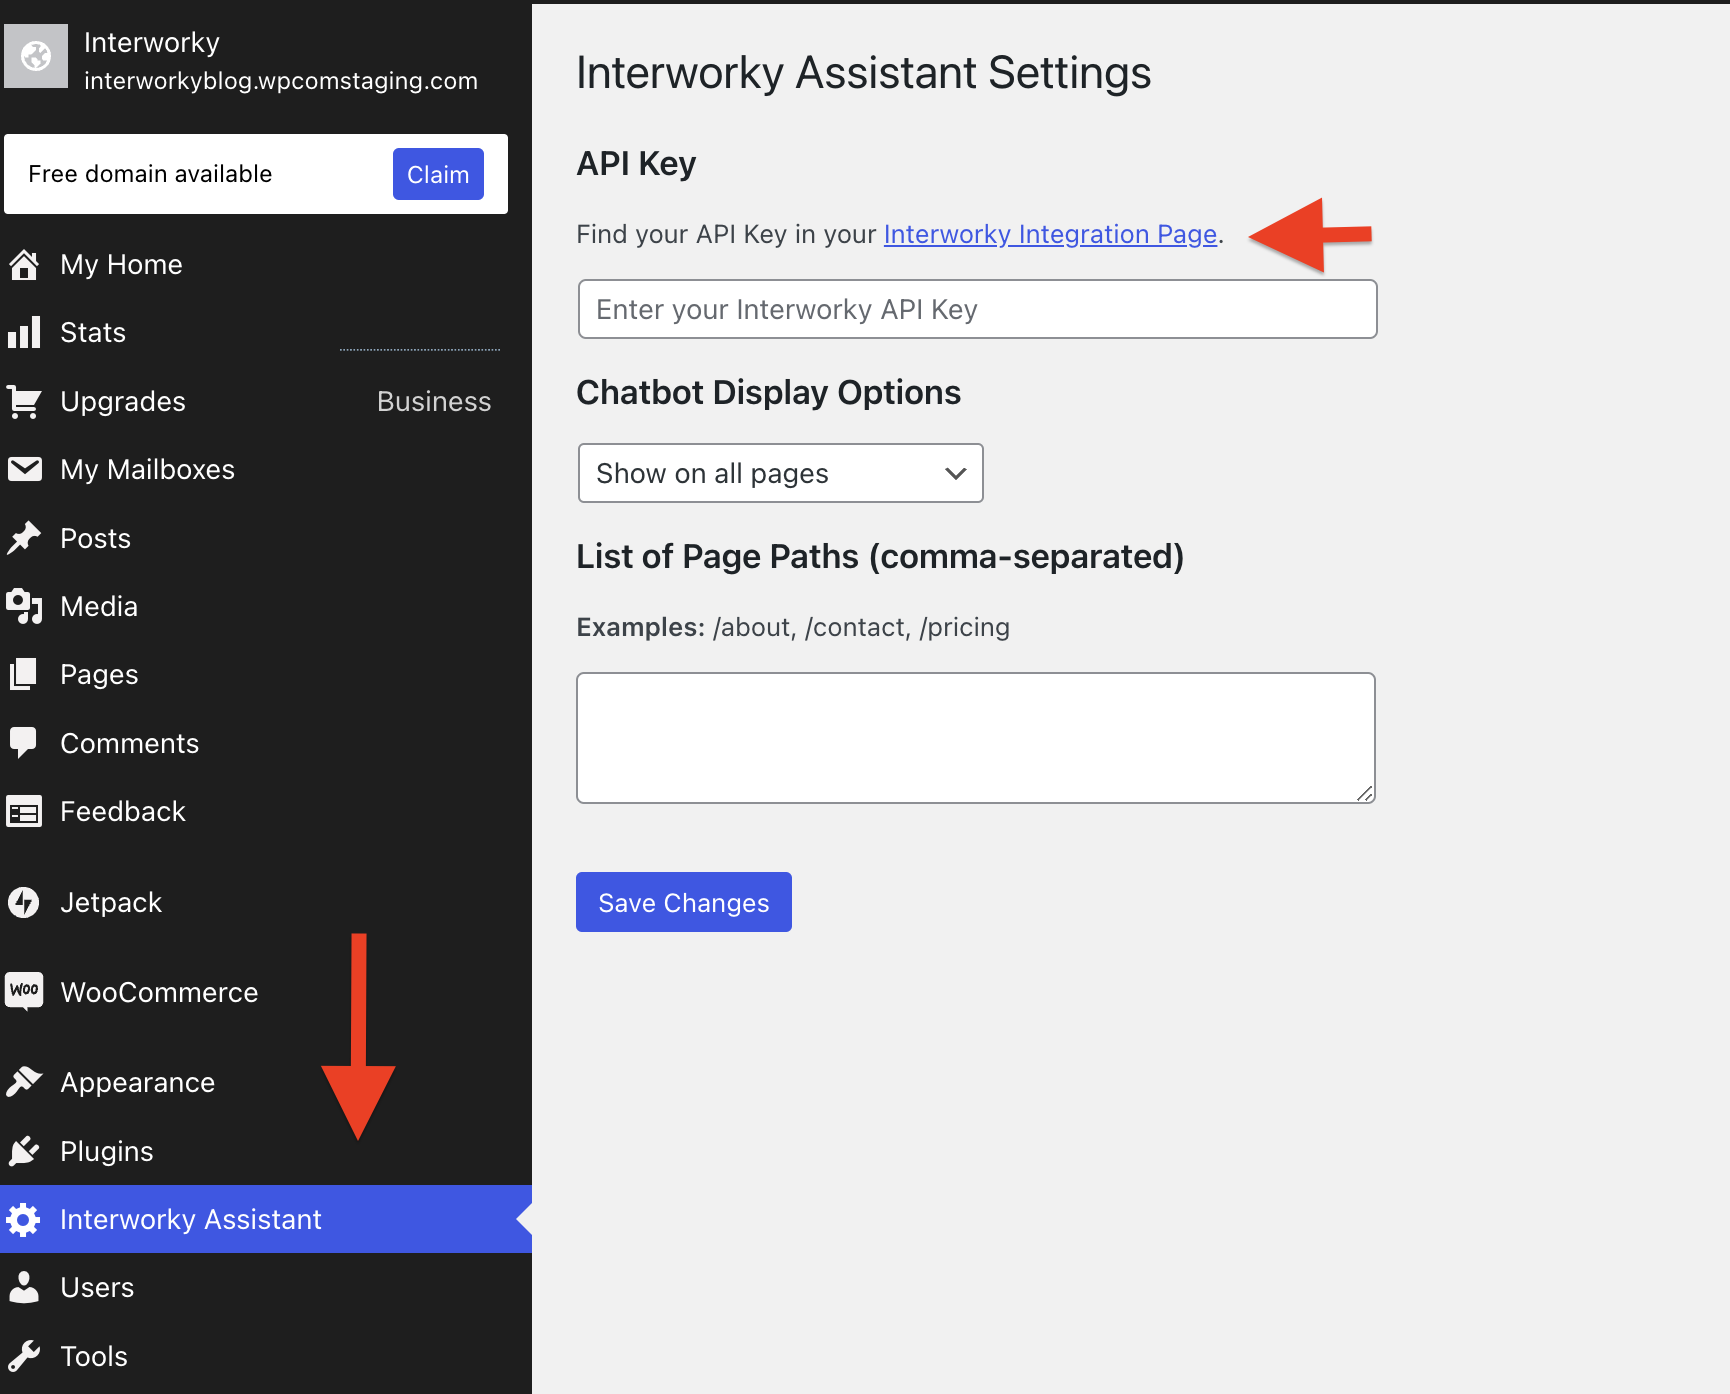Click the Plugins plug icon
The width and height of the screenshot is (1730, 1394).
click(24, 1152)
